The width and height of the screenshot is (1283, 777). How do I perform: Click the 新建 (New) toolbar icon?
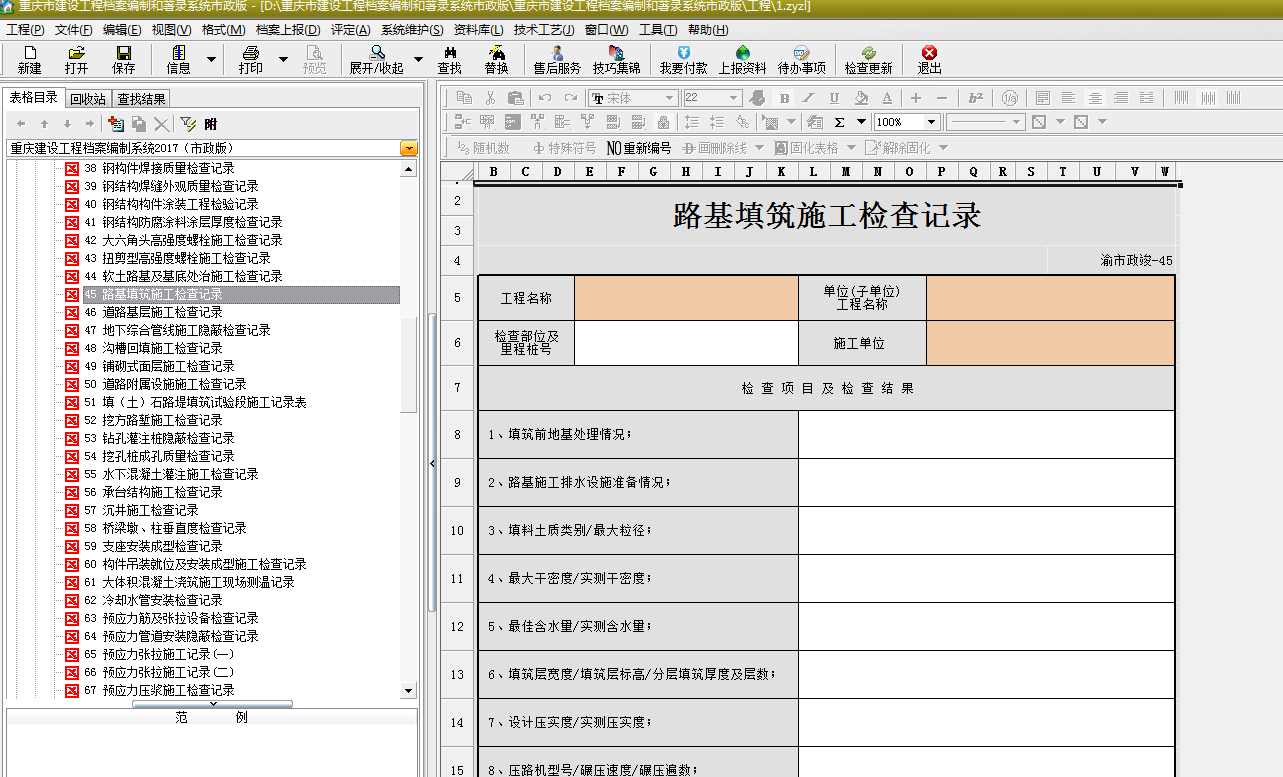[x=29, y=59]
